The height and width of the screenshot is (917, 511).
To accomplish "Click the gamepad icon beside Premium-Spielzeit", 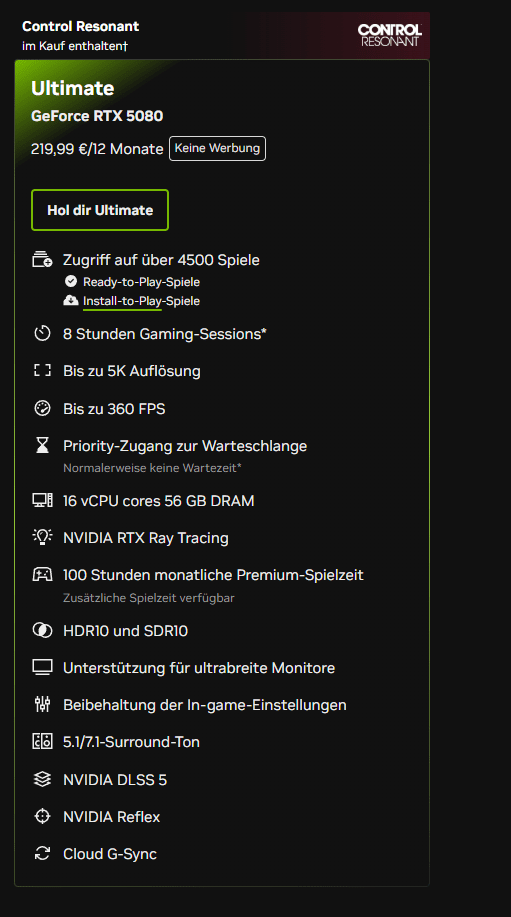I will click(42, 575).
